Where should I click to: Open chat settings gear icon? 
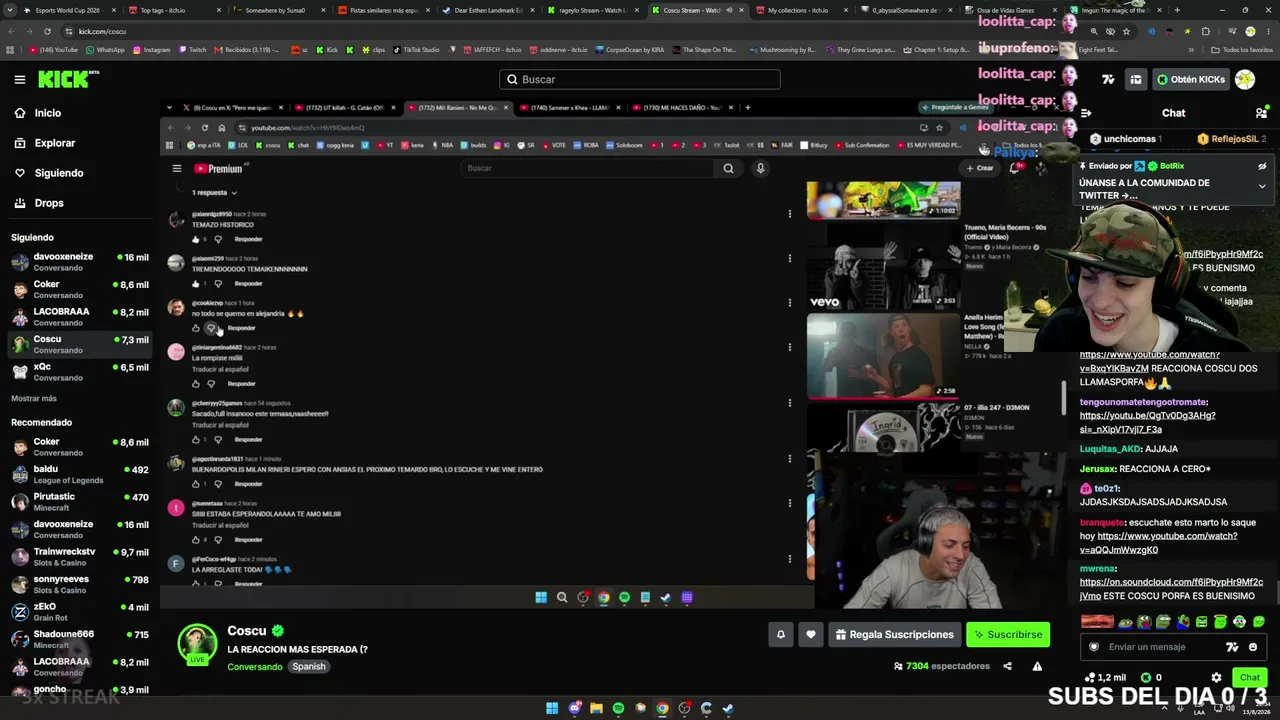point(1217,677)
